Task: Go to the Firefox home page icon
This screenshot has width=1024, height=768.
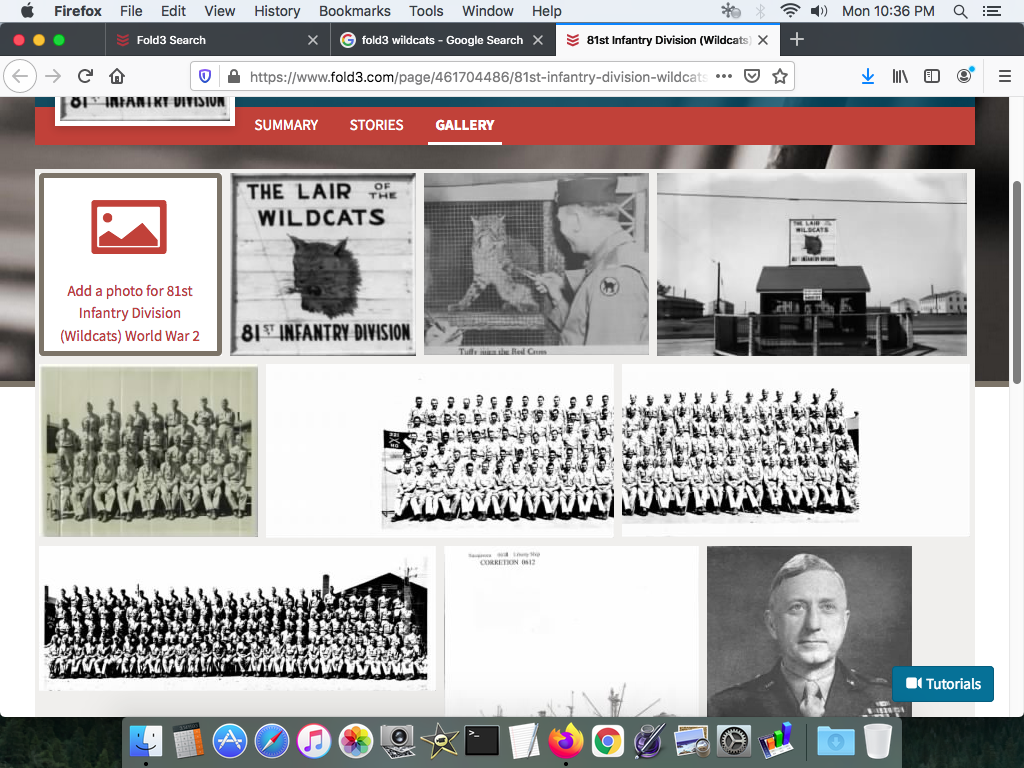Action: 117,76
